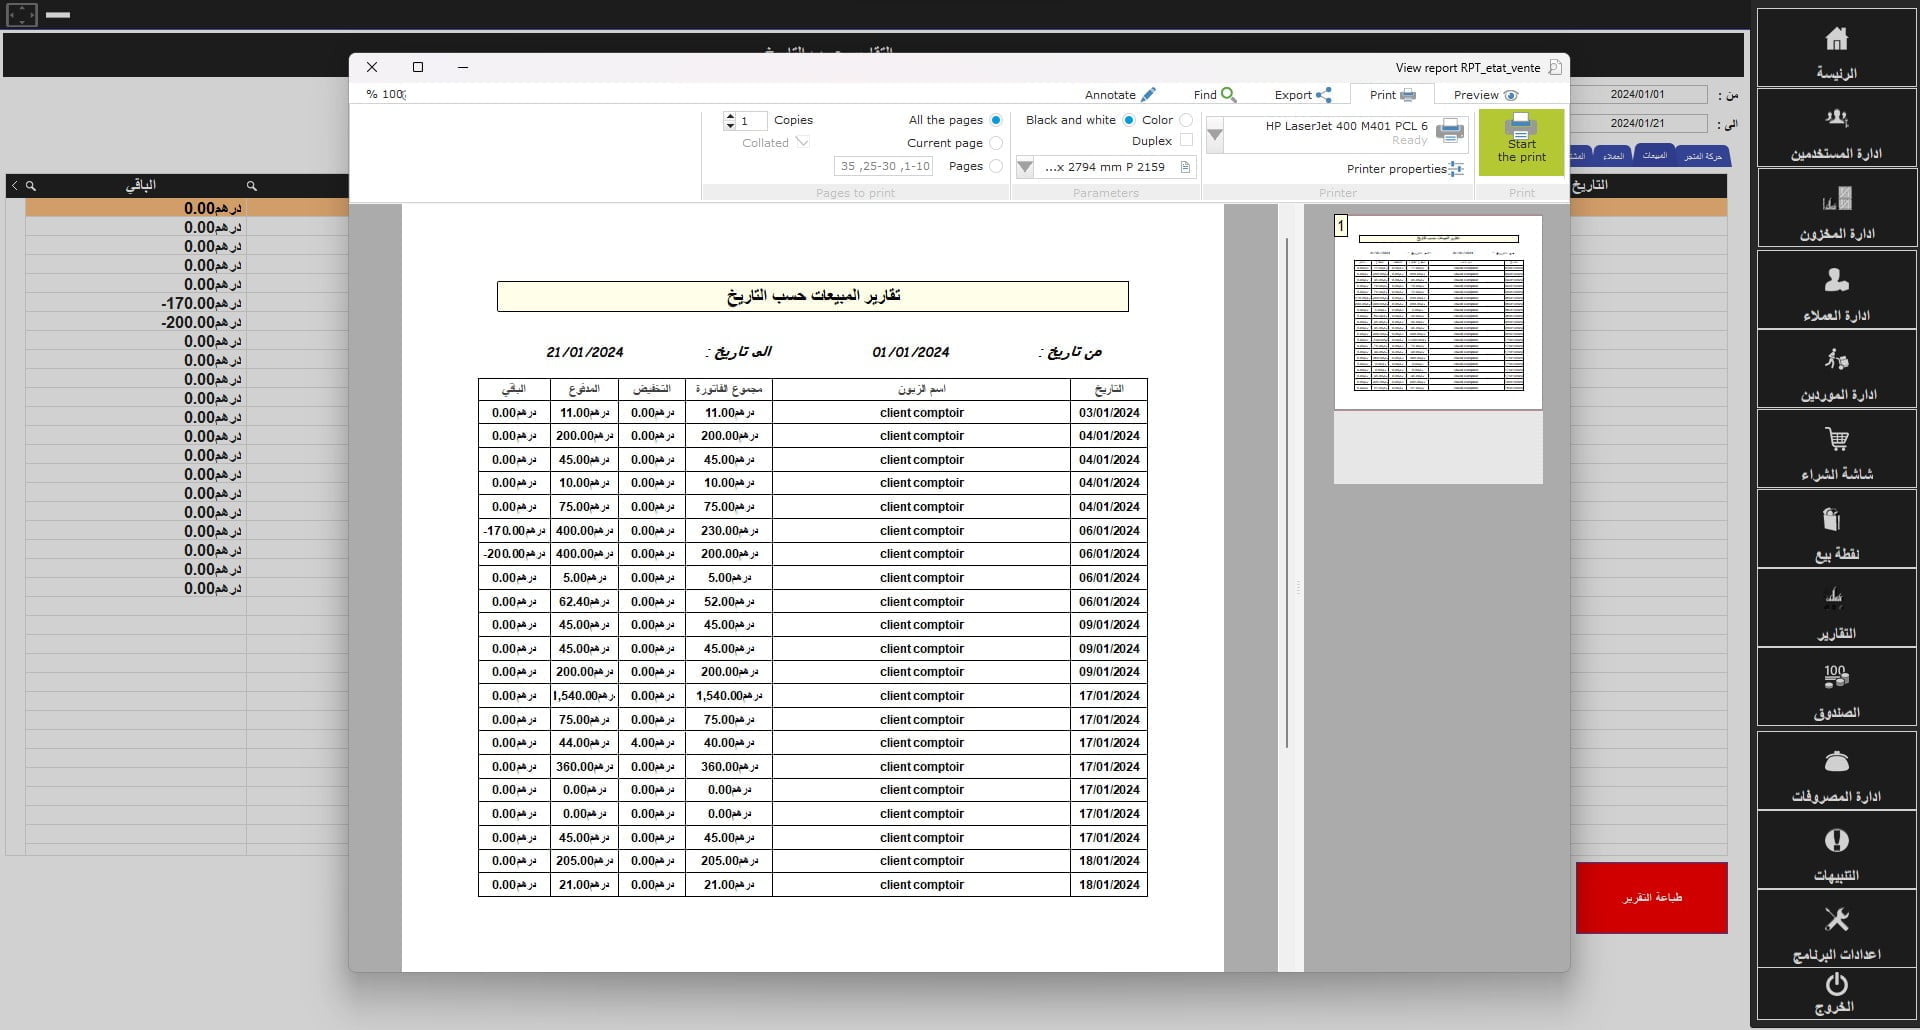Screen dimensions: 1920x1030
Task: Open the Collated dropdown chevron
Action: [802, 143]
